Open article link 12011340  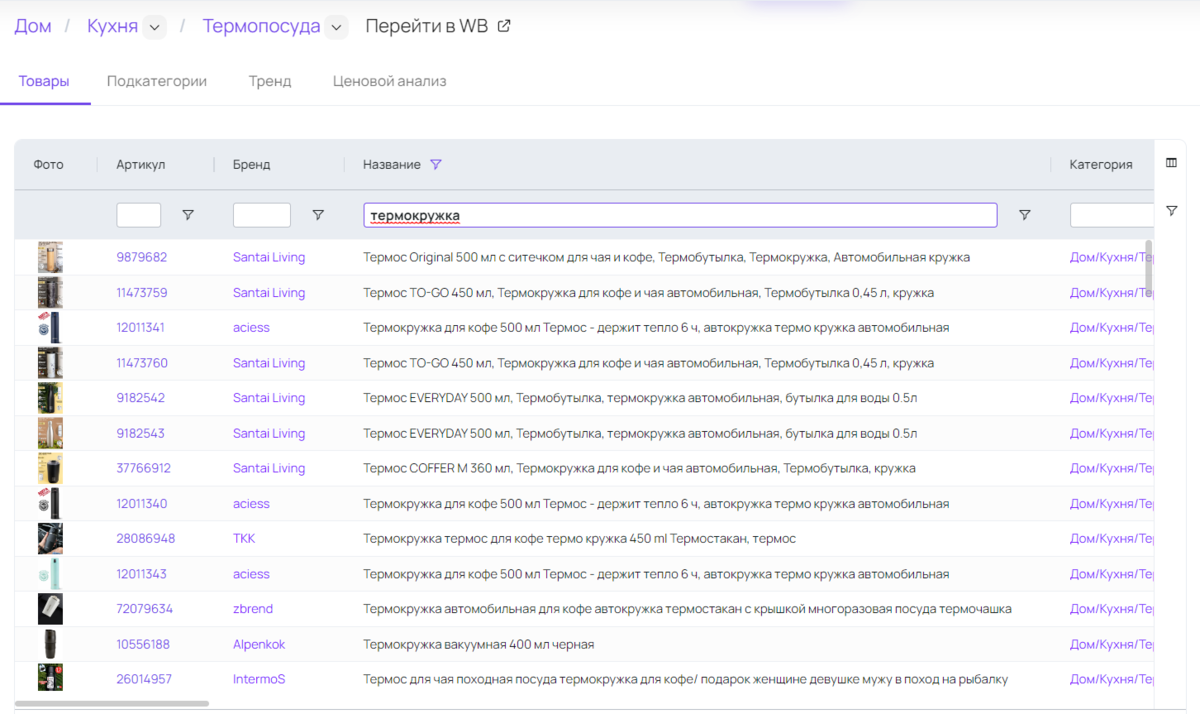(142, 503)
